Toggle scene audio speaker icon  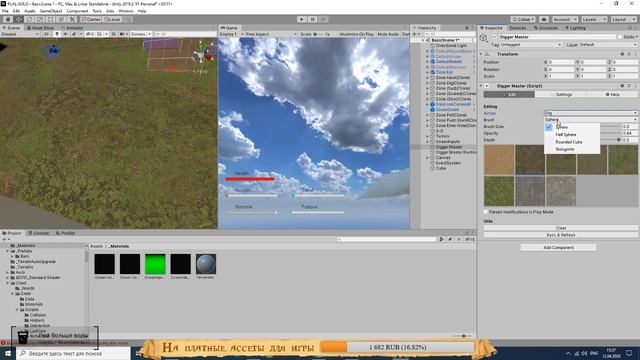pos(65,34)
